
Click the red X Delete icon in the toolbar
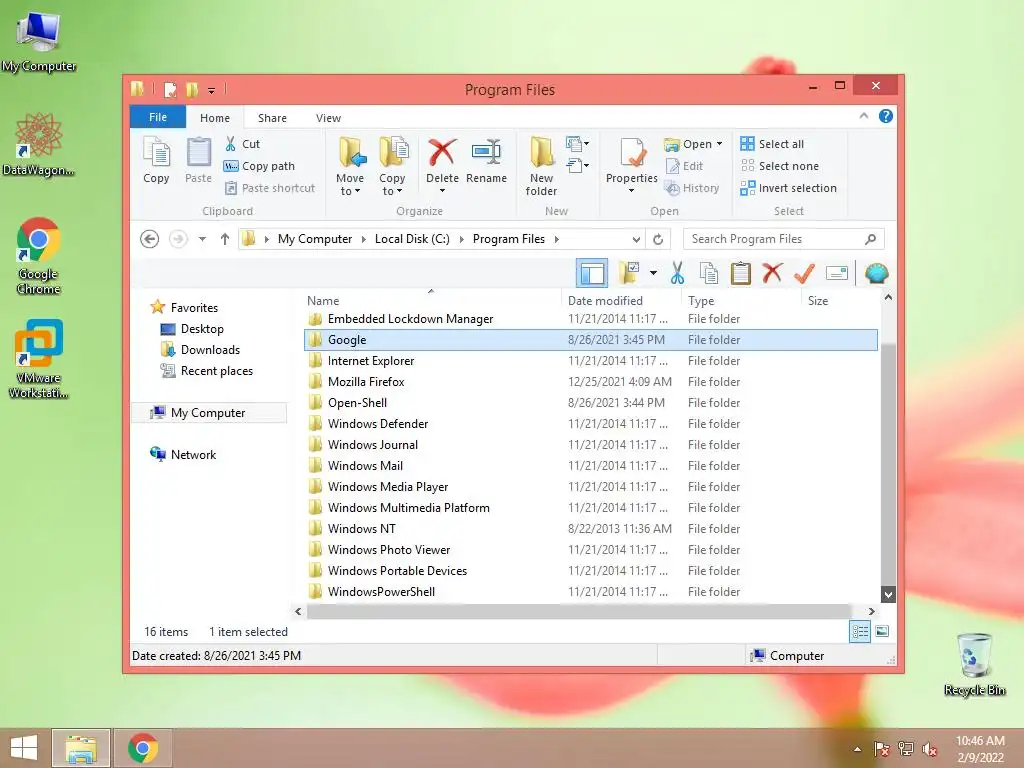[x=772, y=272]
